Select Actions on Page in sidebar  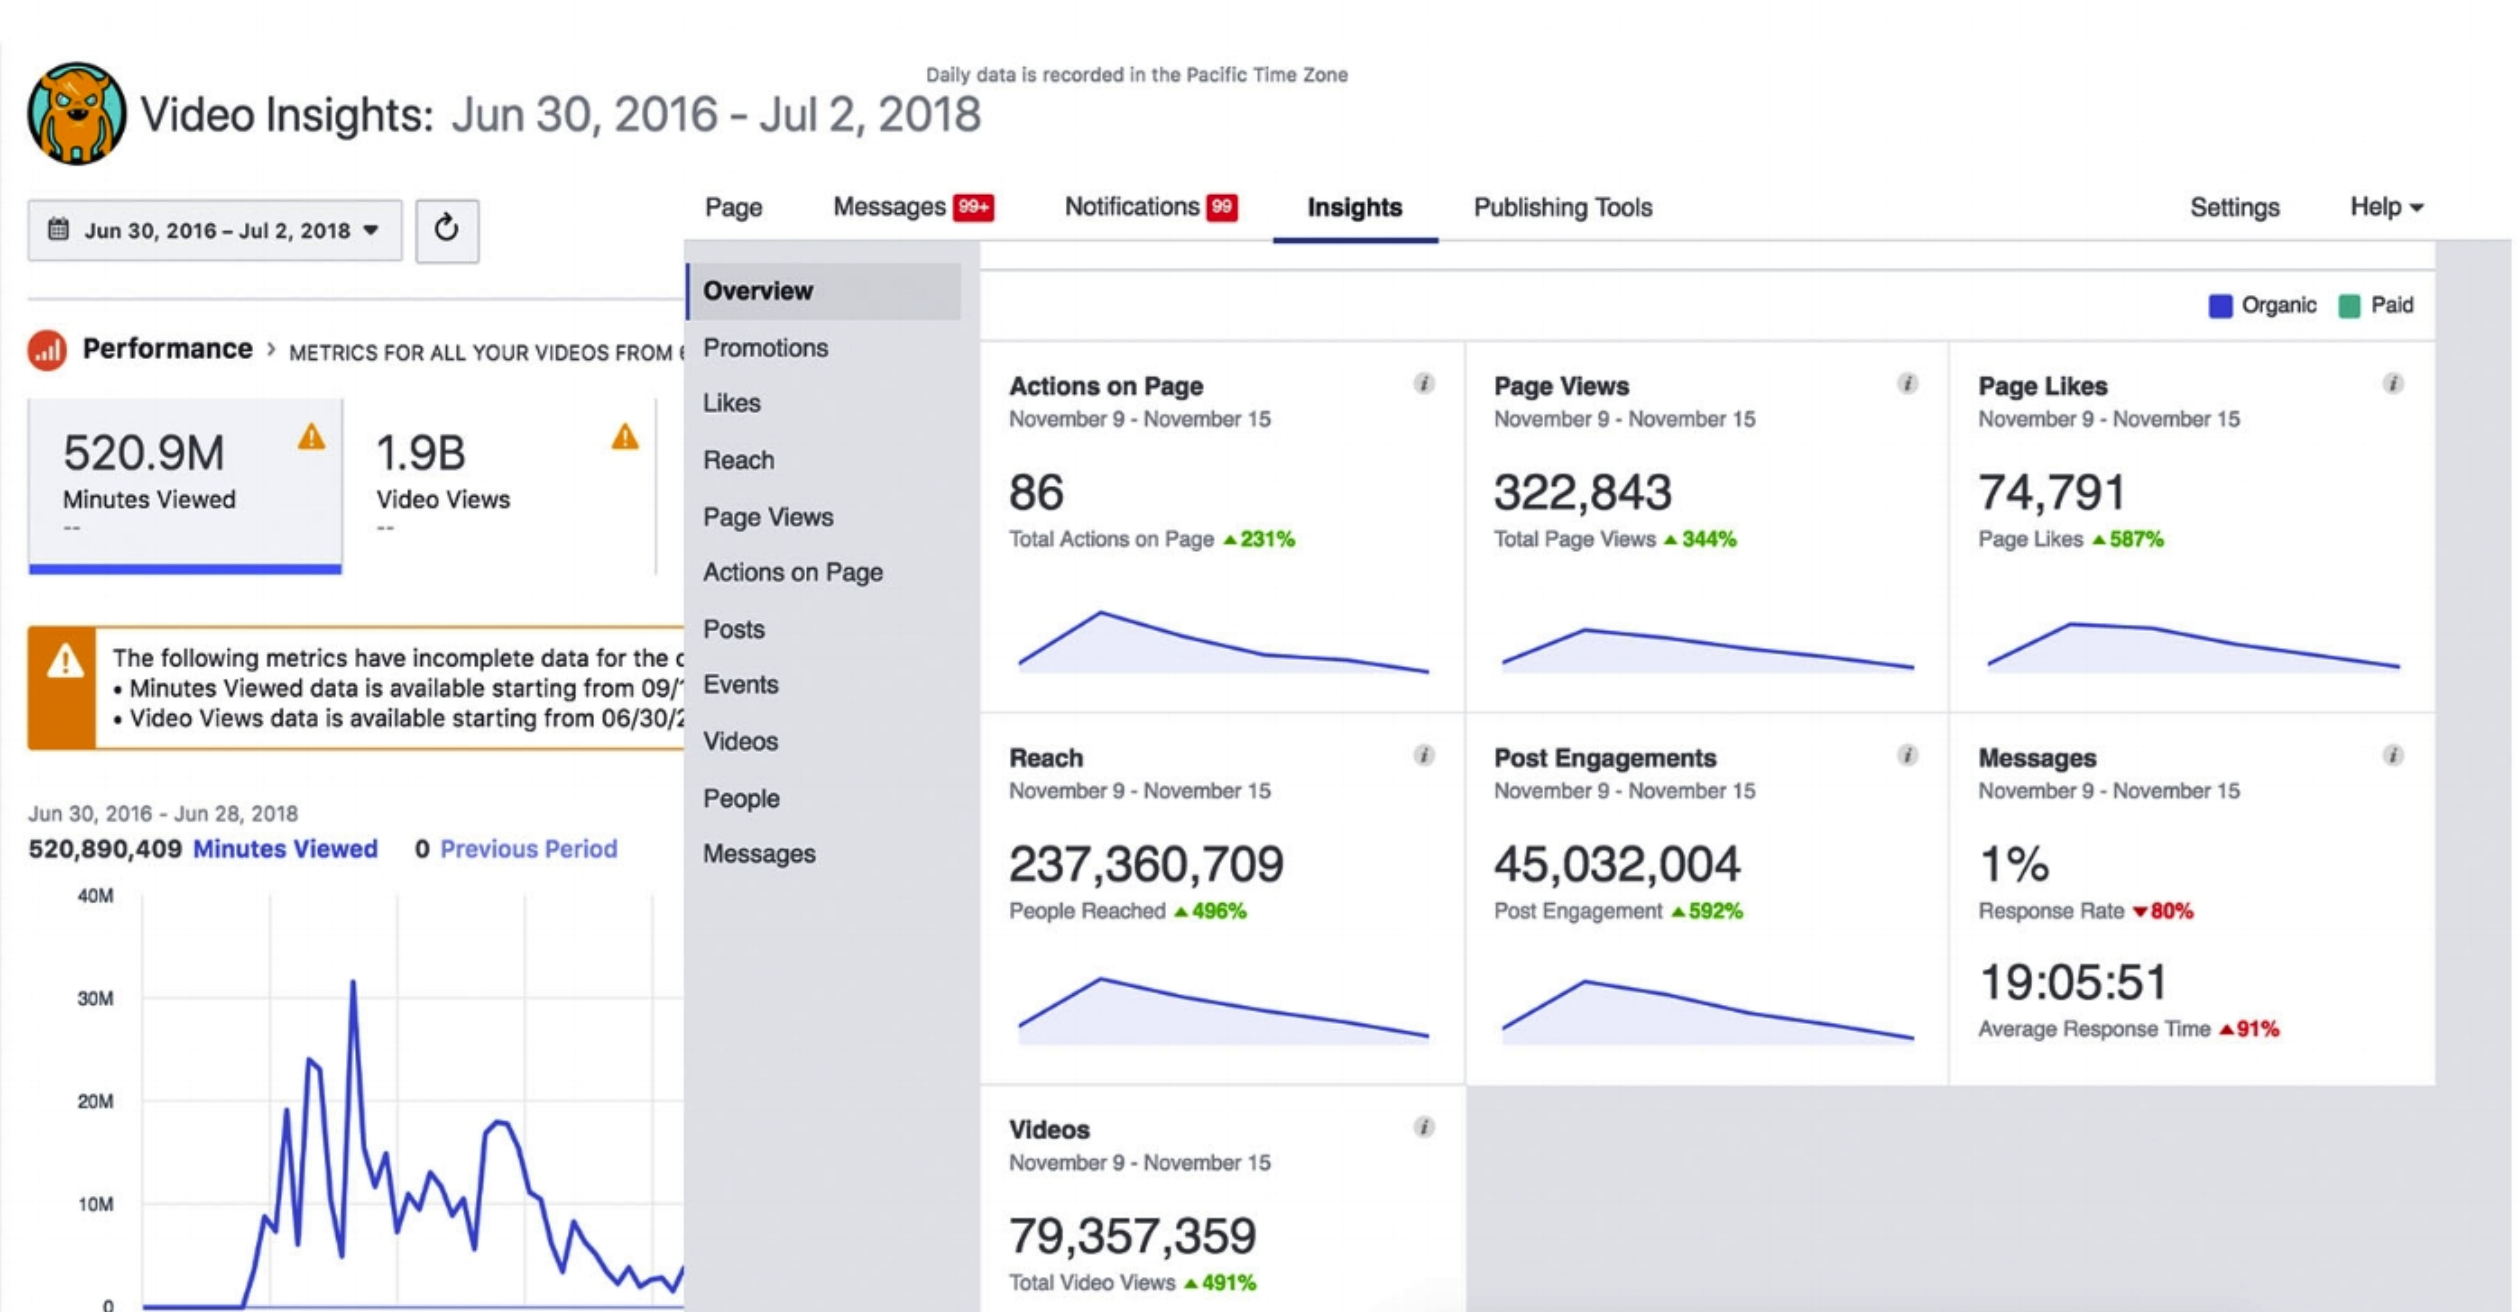(x=792, y=572)
